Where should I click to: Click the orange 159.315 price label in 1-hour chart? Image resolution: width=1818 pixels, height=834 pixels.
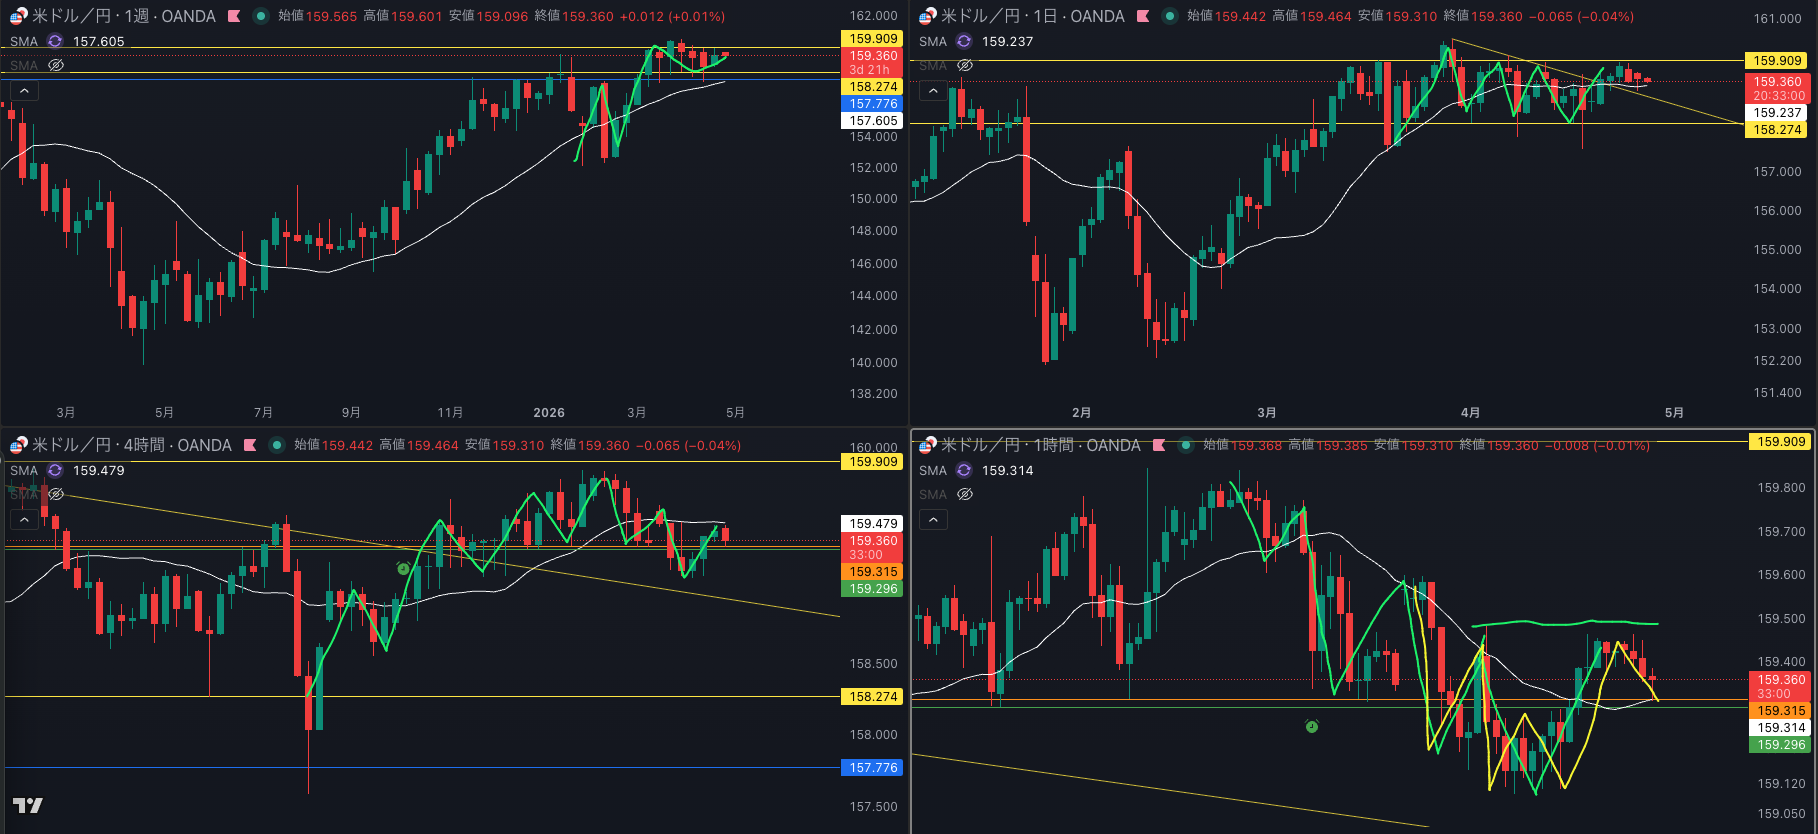[x=1781, y=711]
